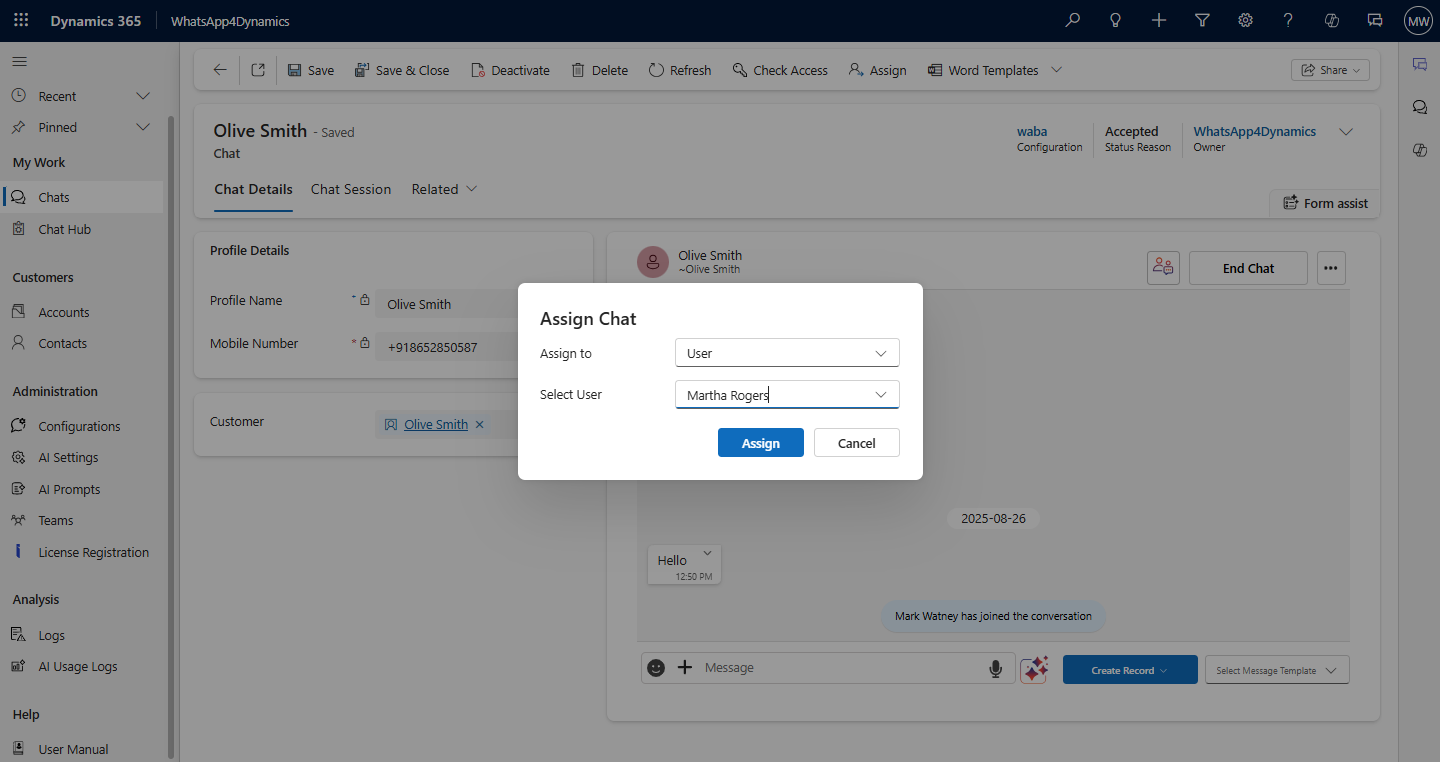
Task: Click the add attachment plus icon
Action: click(x=685, y=668)
